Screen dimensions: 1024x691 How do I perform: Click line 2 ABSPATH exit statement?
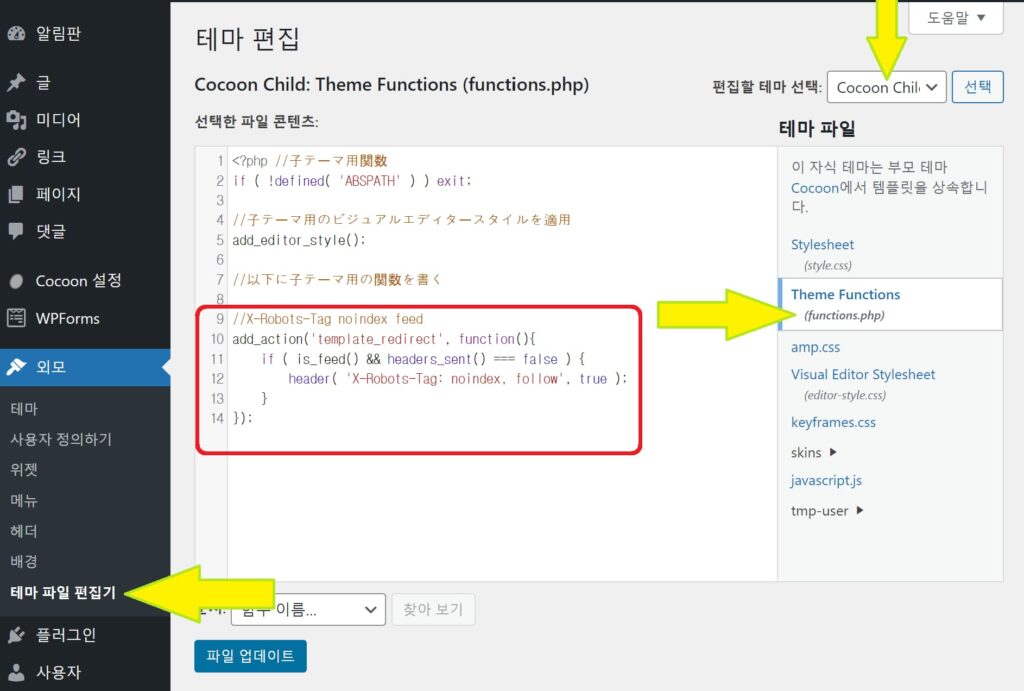pos(351,181)
